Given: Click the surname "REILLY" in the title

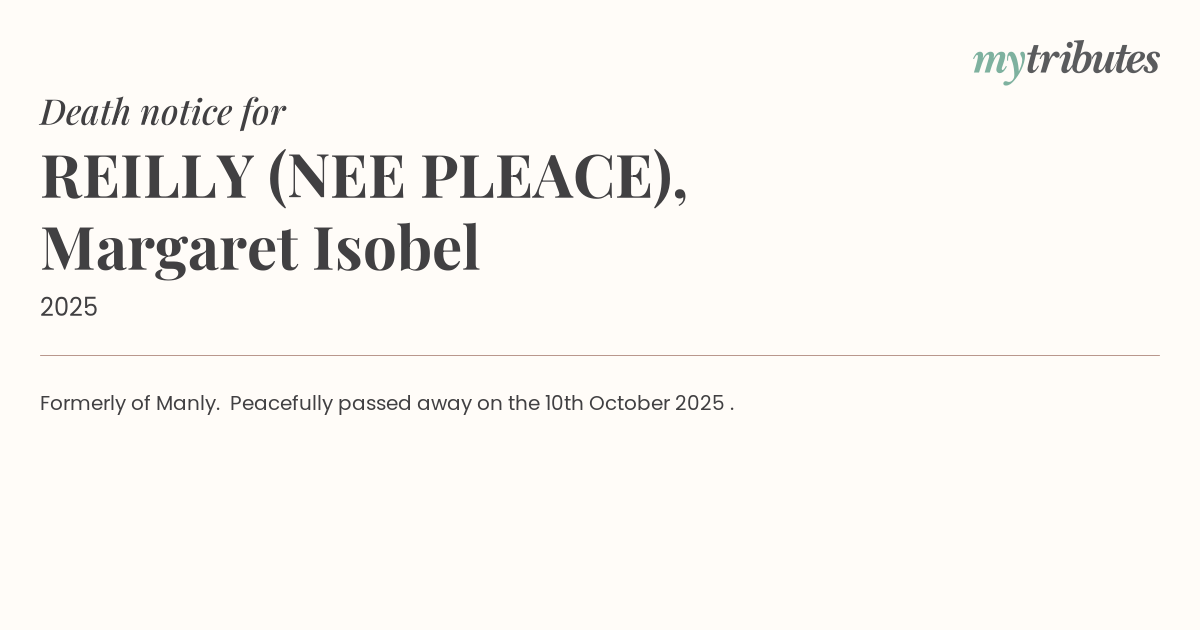Looking at the screenshot, I should tap(147, 176).
